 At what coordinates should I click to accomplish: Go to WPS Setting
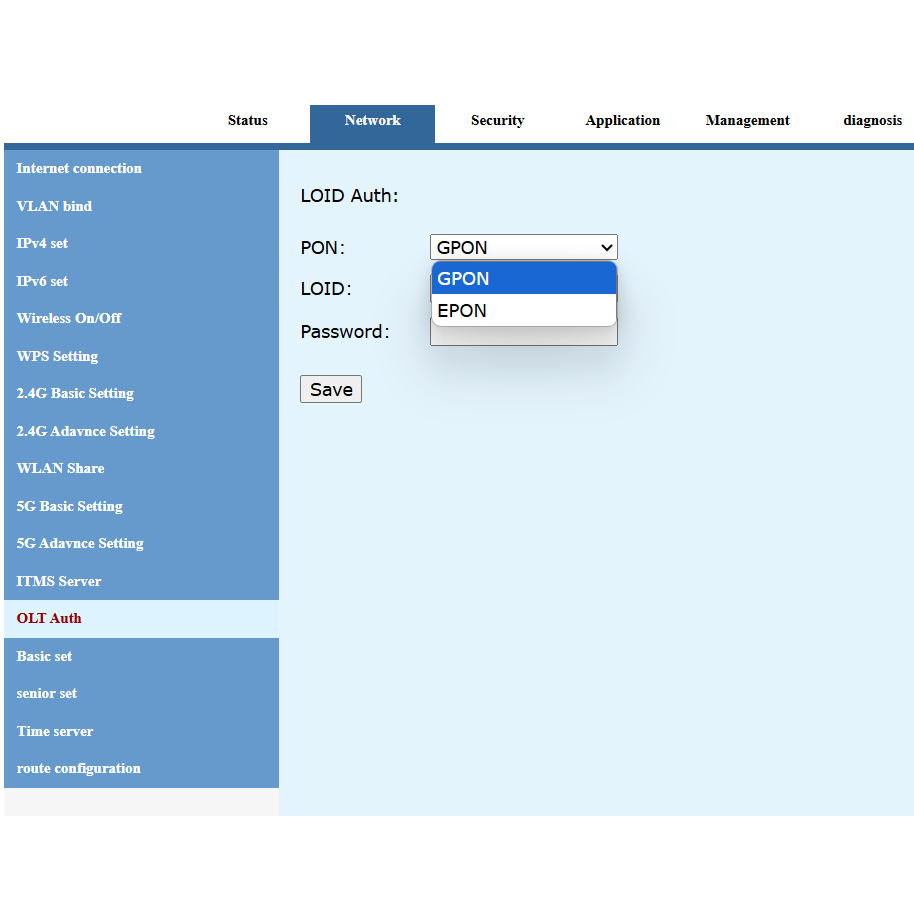[57, 356]
